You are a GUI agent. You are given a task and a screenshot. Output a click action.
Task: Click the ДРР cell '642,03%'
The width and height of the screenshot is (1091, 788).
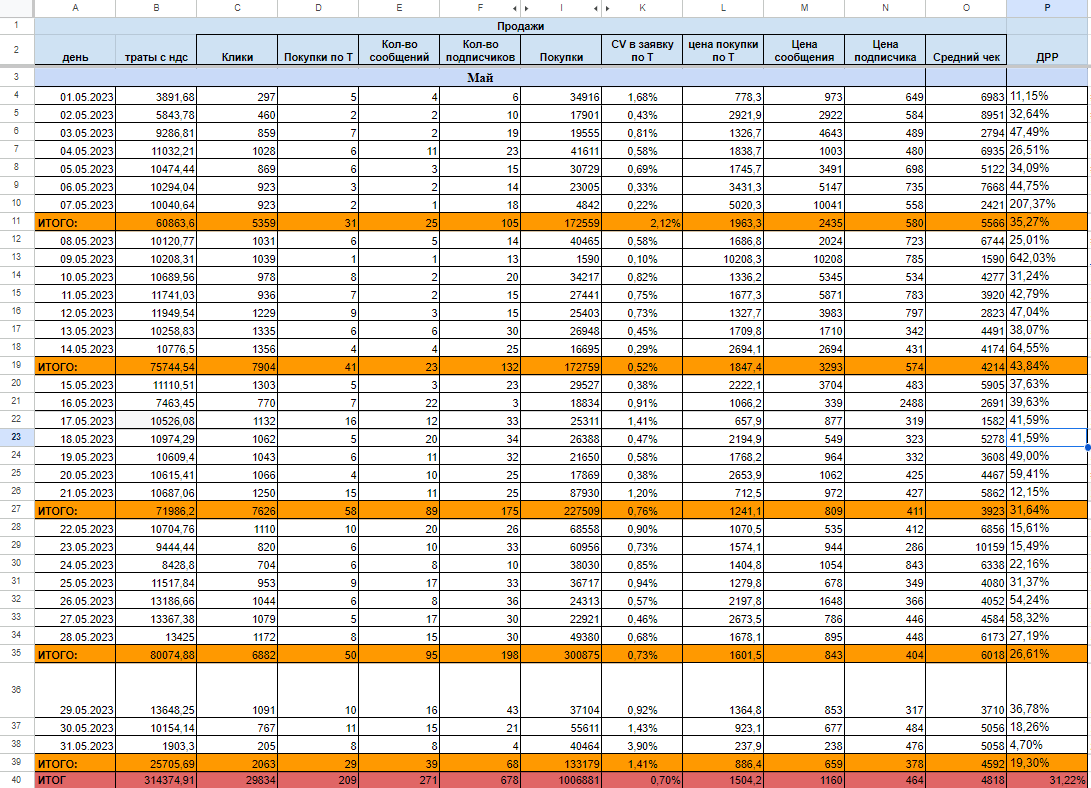(1047, 258)
